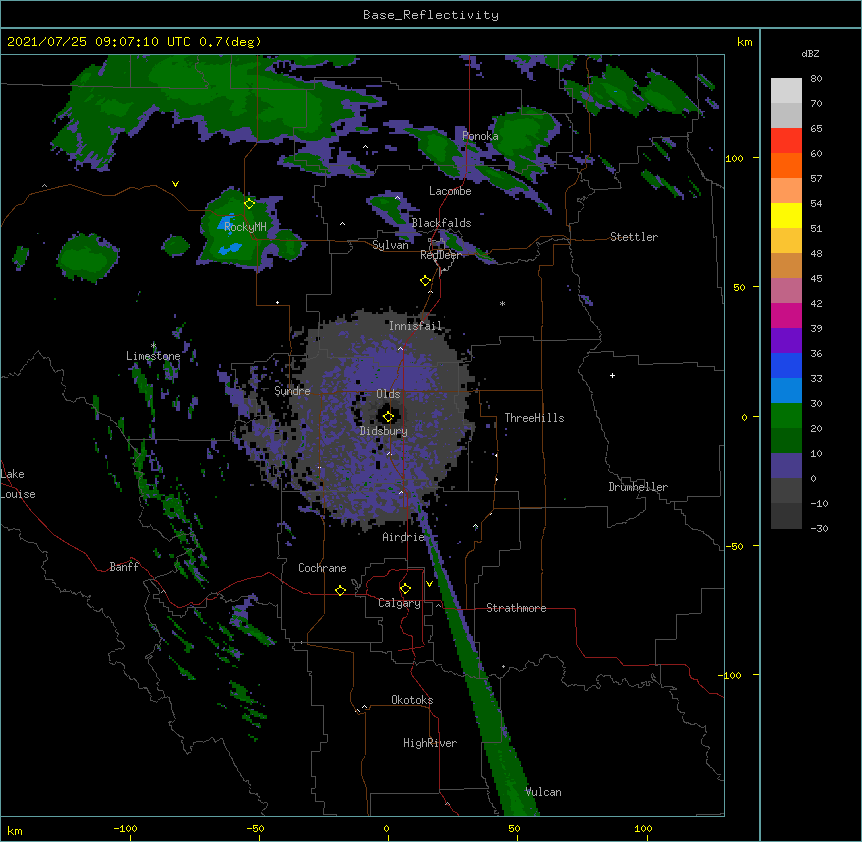Screen dimensions: 862x842
Task: Click the 50 tick label on horizontal axis
Action: click(514, 828)
